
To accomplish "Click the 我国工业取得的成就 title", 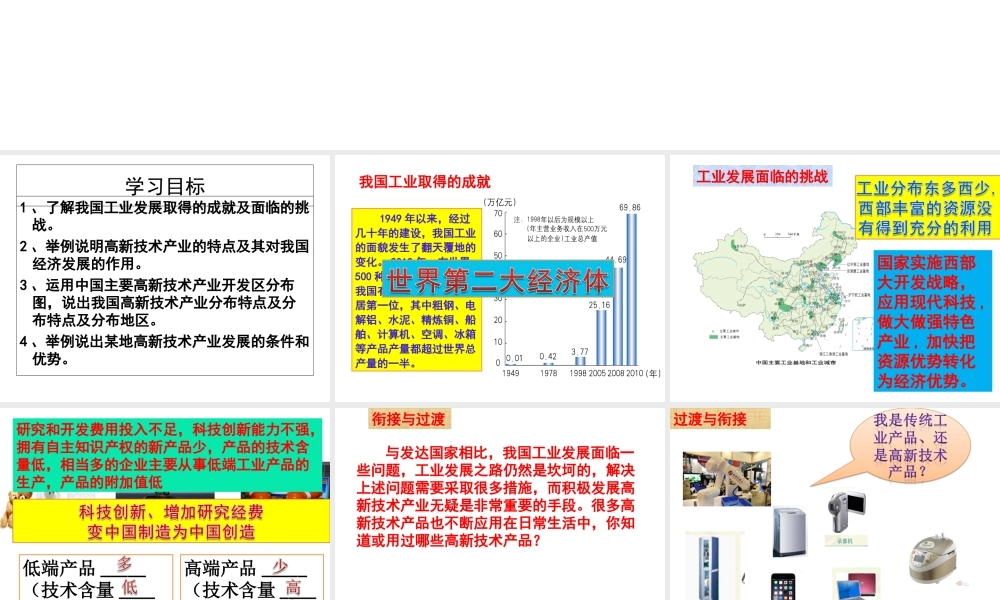I will coord(425,182).
